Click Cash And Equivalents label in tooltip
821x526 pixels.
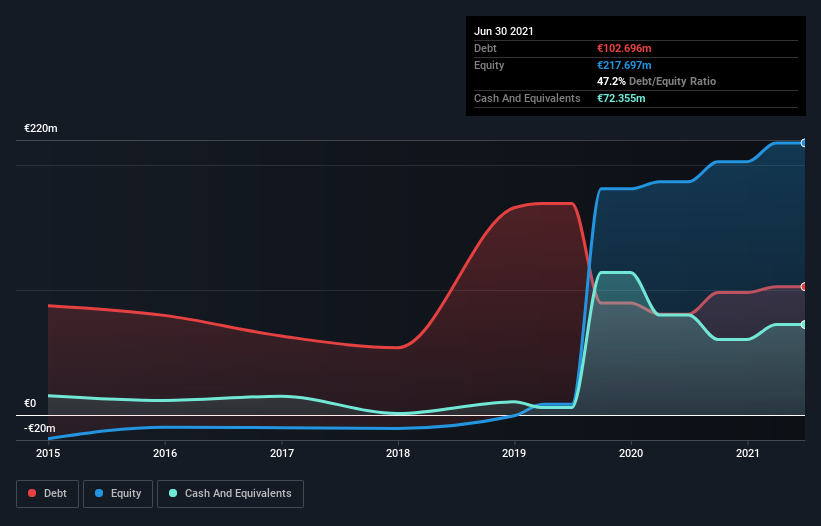527,98
